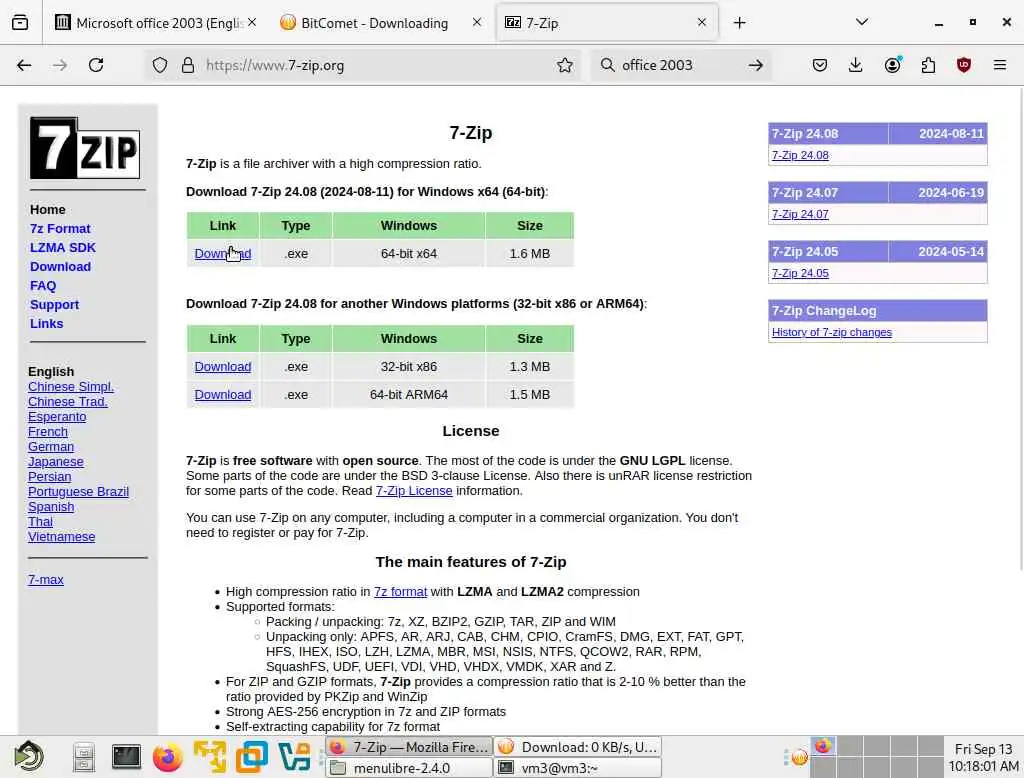Select the 7-Zip browser tab
Screen dimensions: 1024x778
pyautogui.click(x=607, y=23)
